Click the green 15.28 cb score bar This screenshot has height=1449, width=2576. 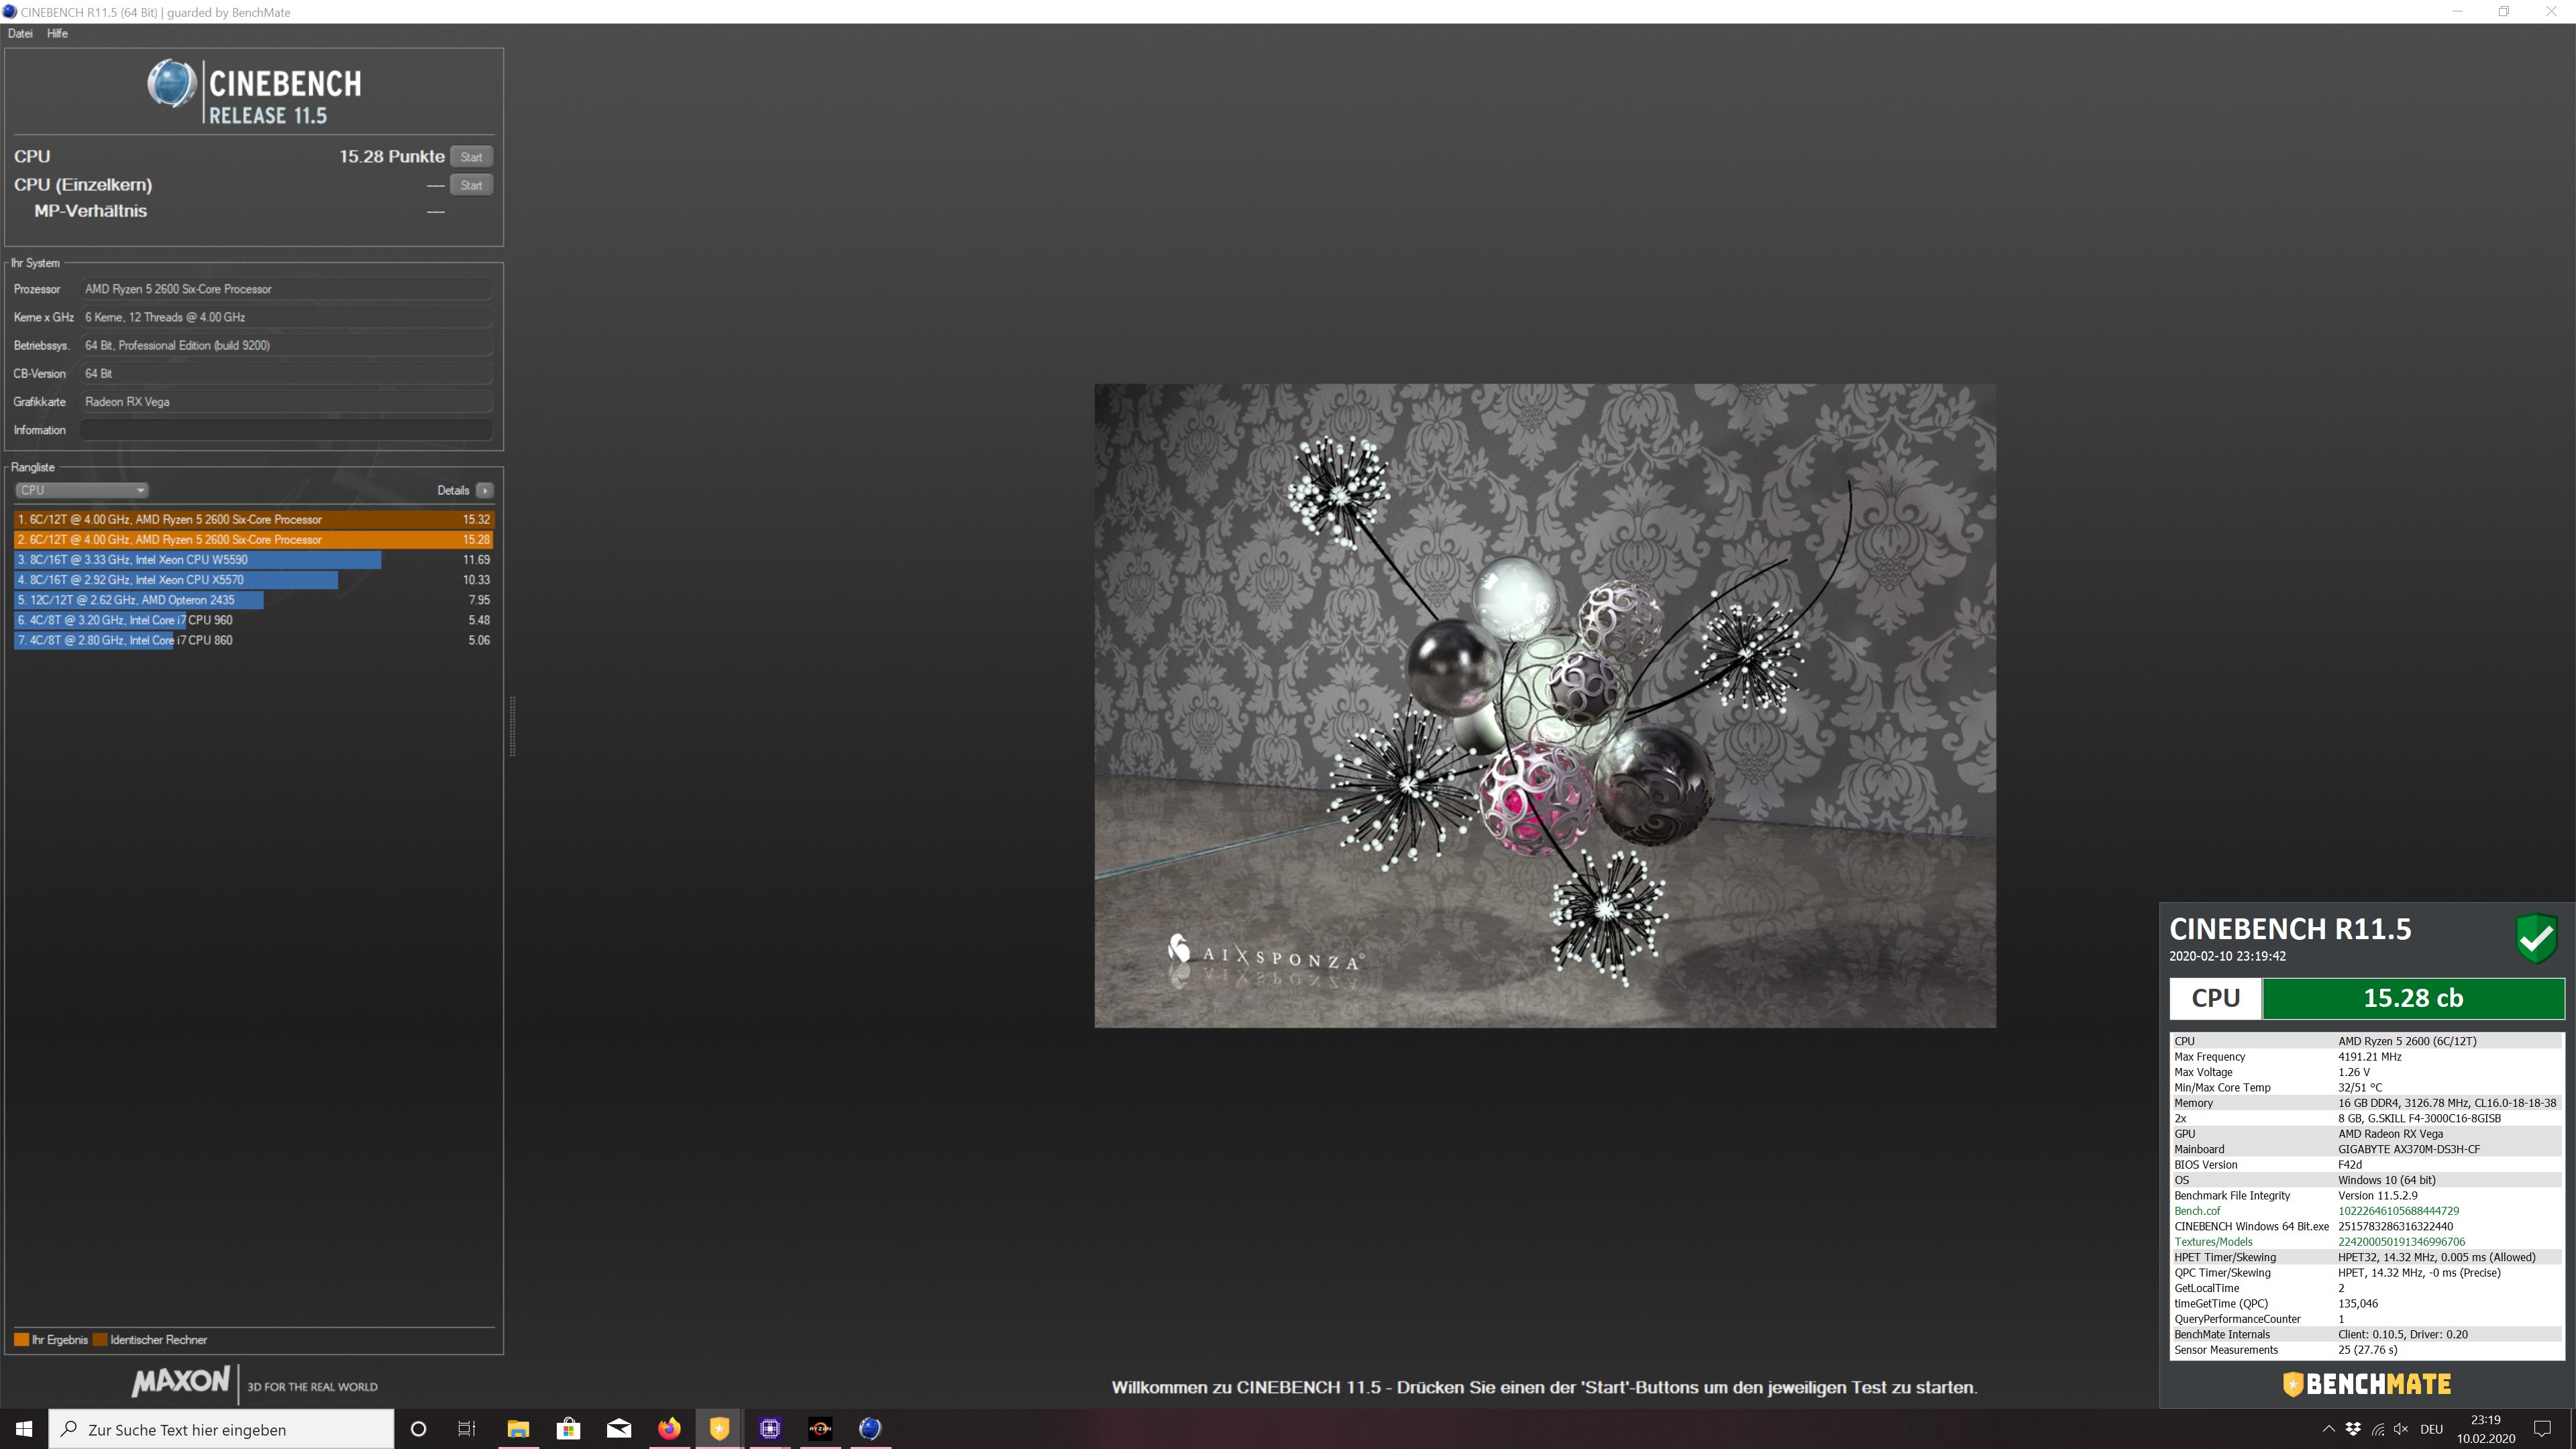pyautogui.click(x=2413, y=998)
